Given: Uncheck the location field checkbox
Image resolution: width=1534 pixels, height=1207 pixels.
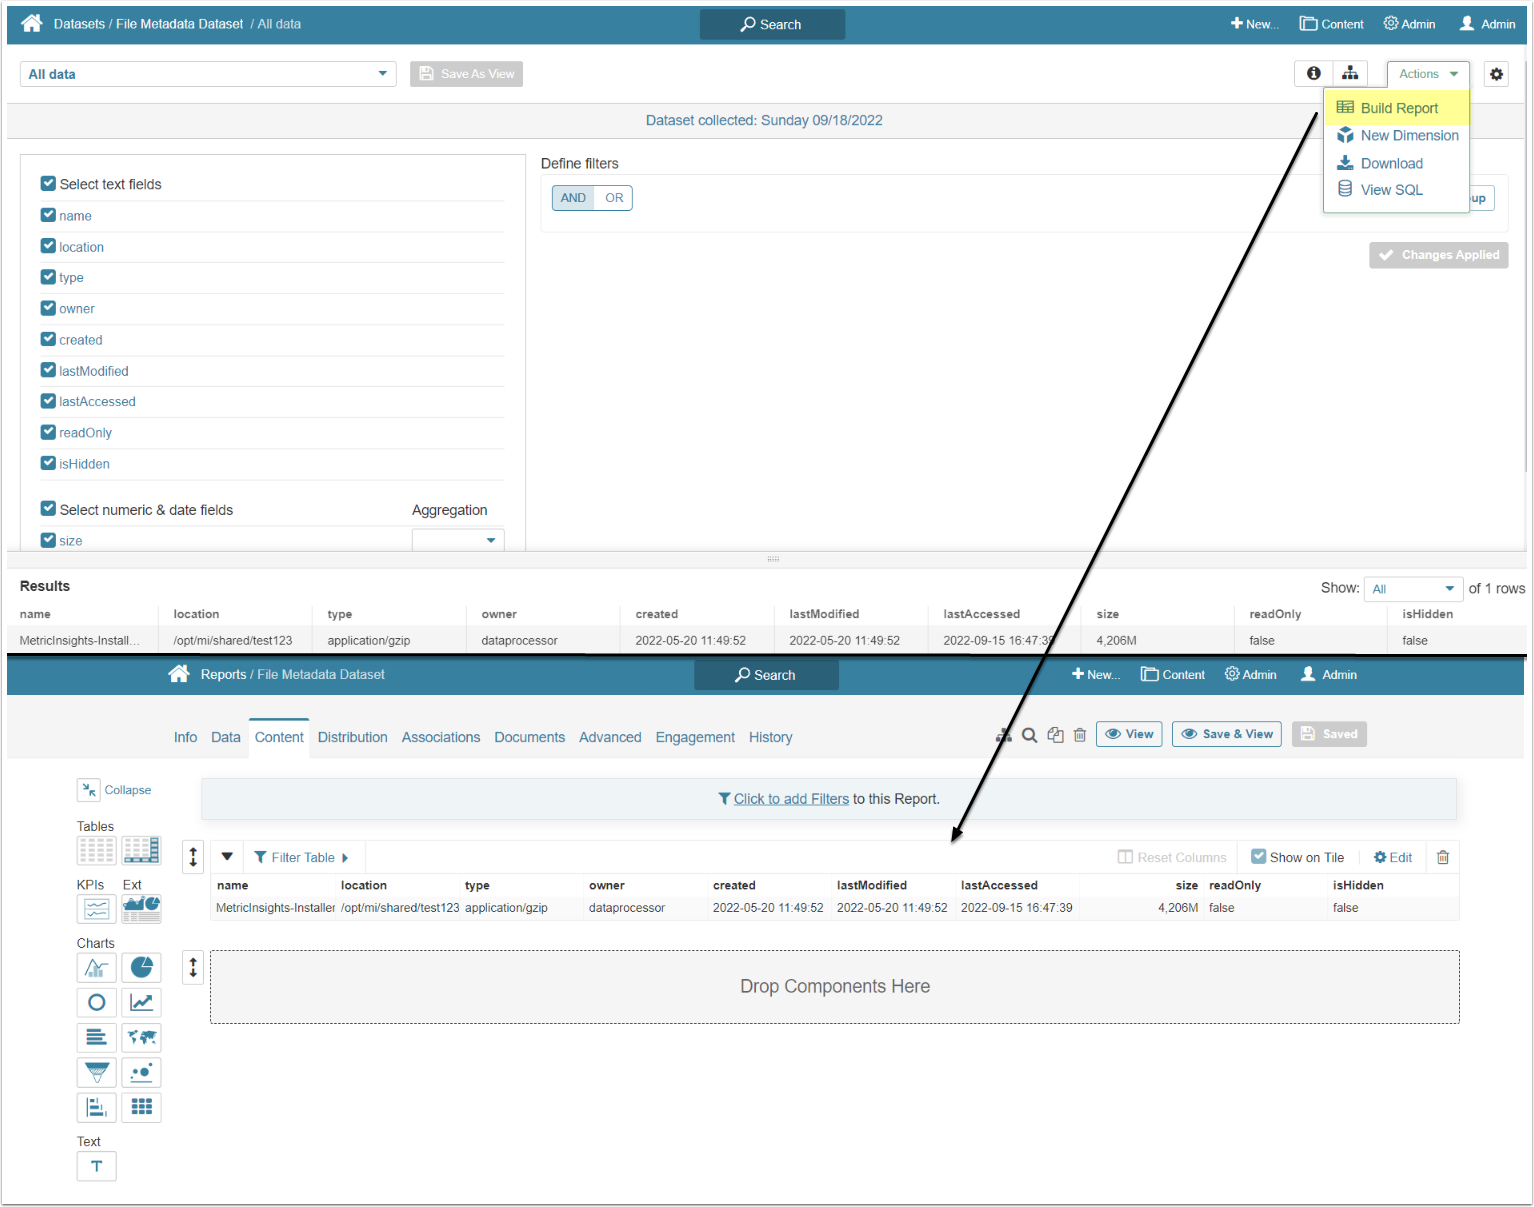Looking at the screenshot, I should click(48, 246).
